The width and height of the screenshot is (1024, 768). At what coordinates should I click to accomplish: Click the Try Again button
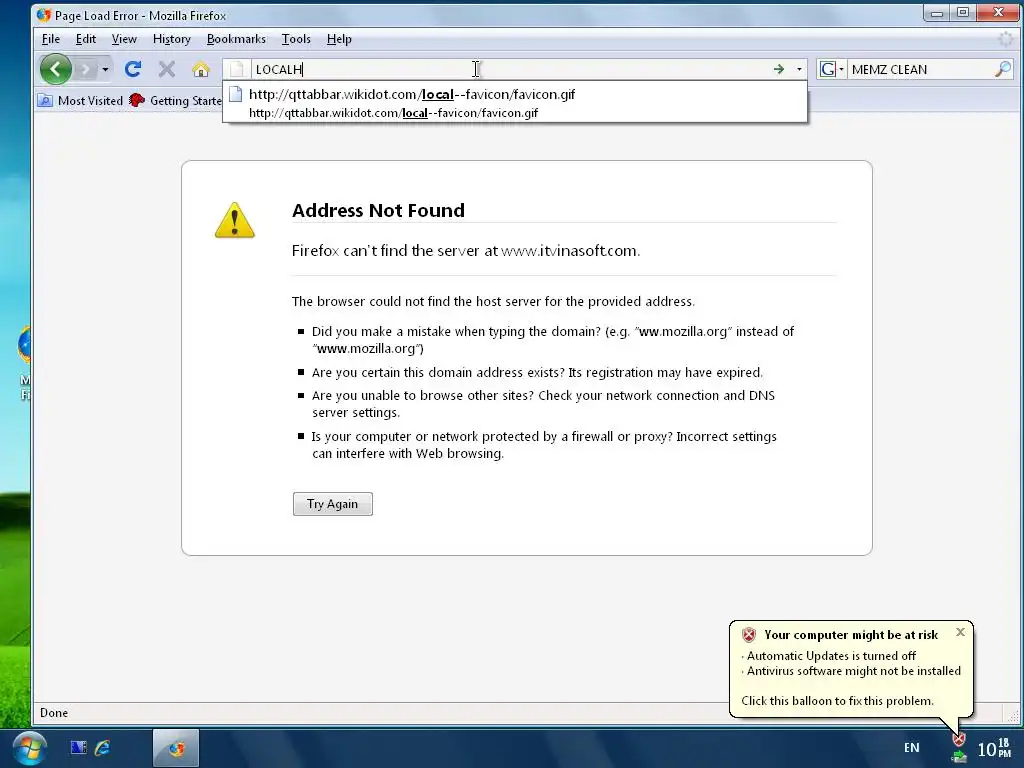[x=332, y=504]
